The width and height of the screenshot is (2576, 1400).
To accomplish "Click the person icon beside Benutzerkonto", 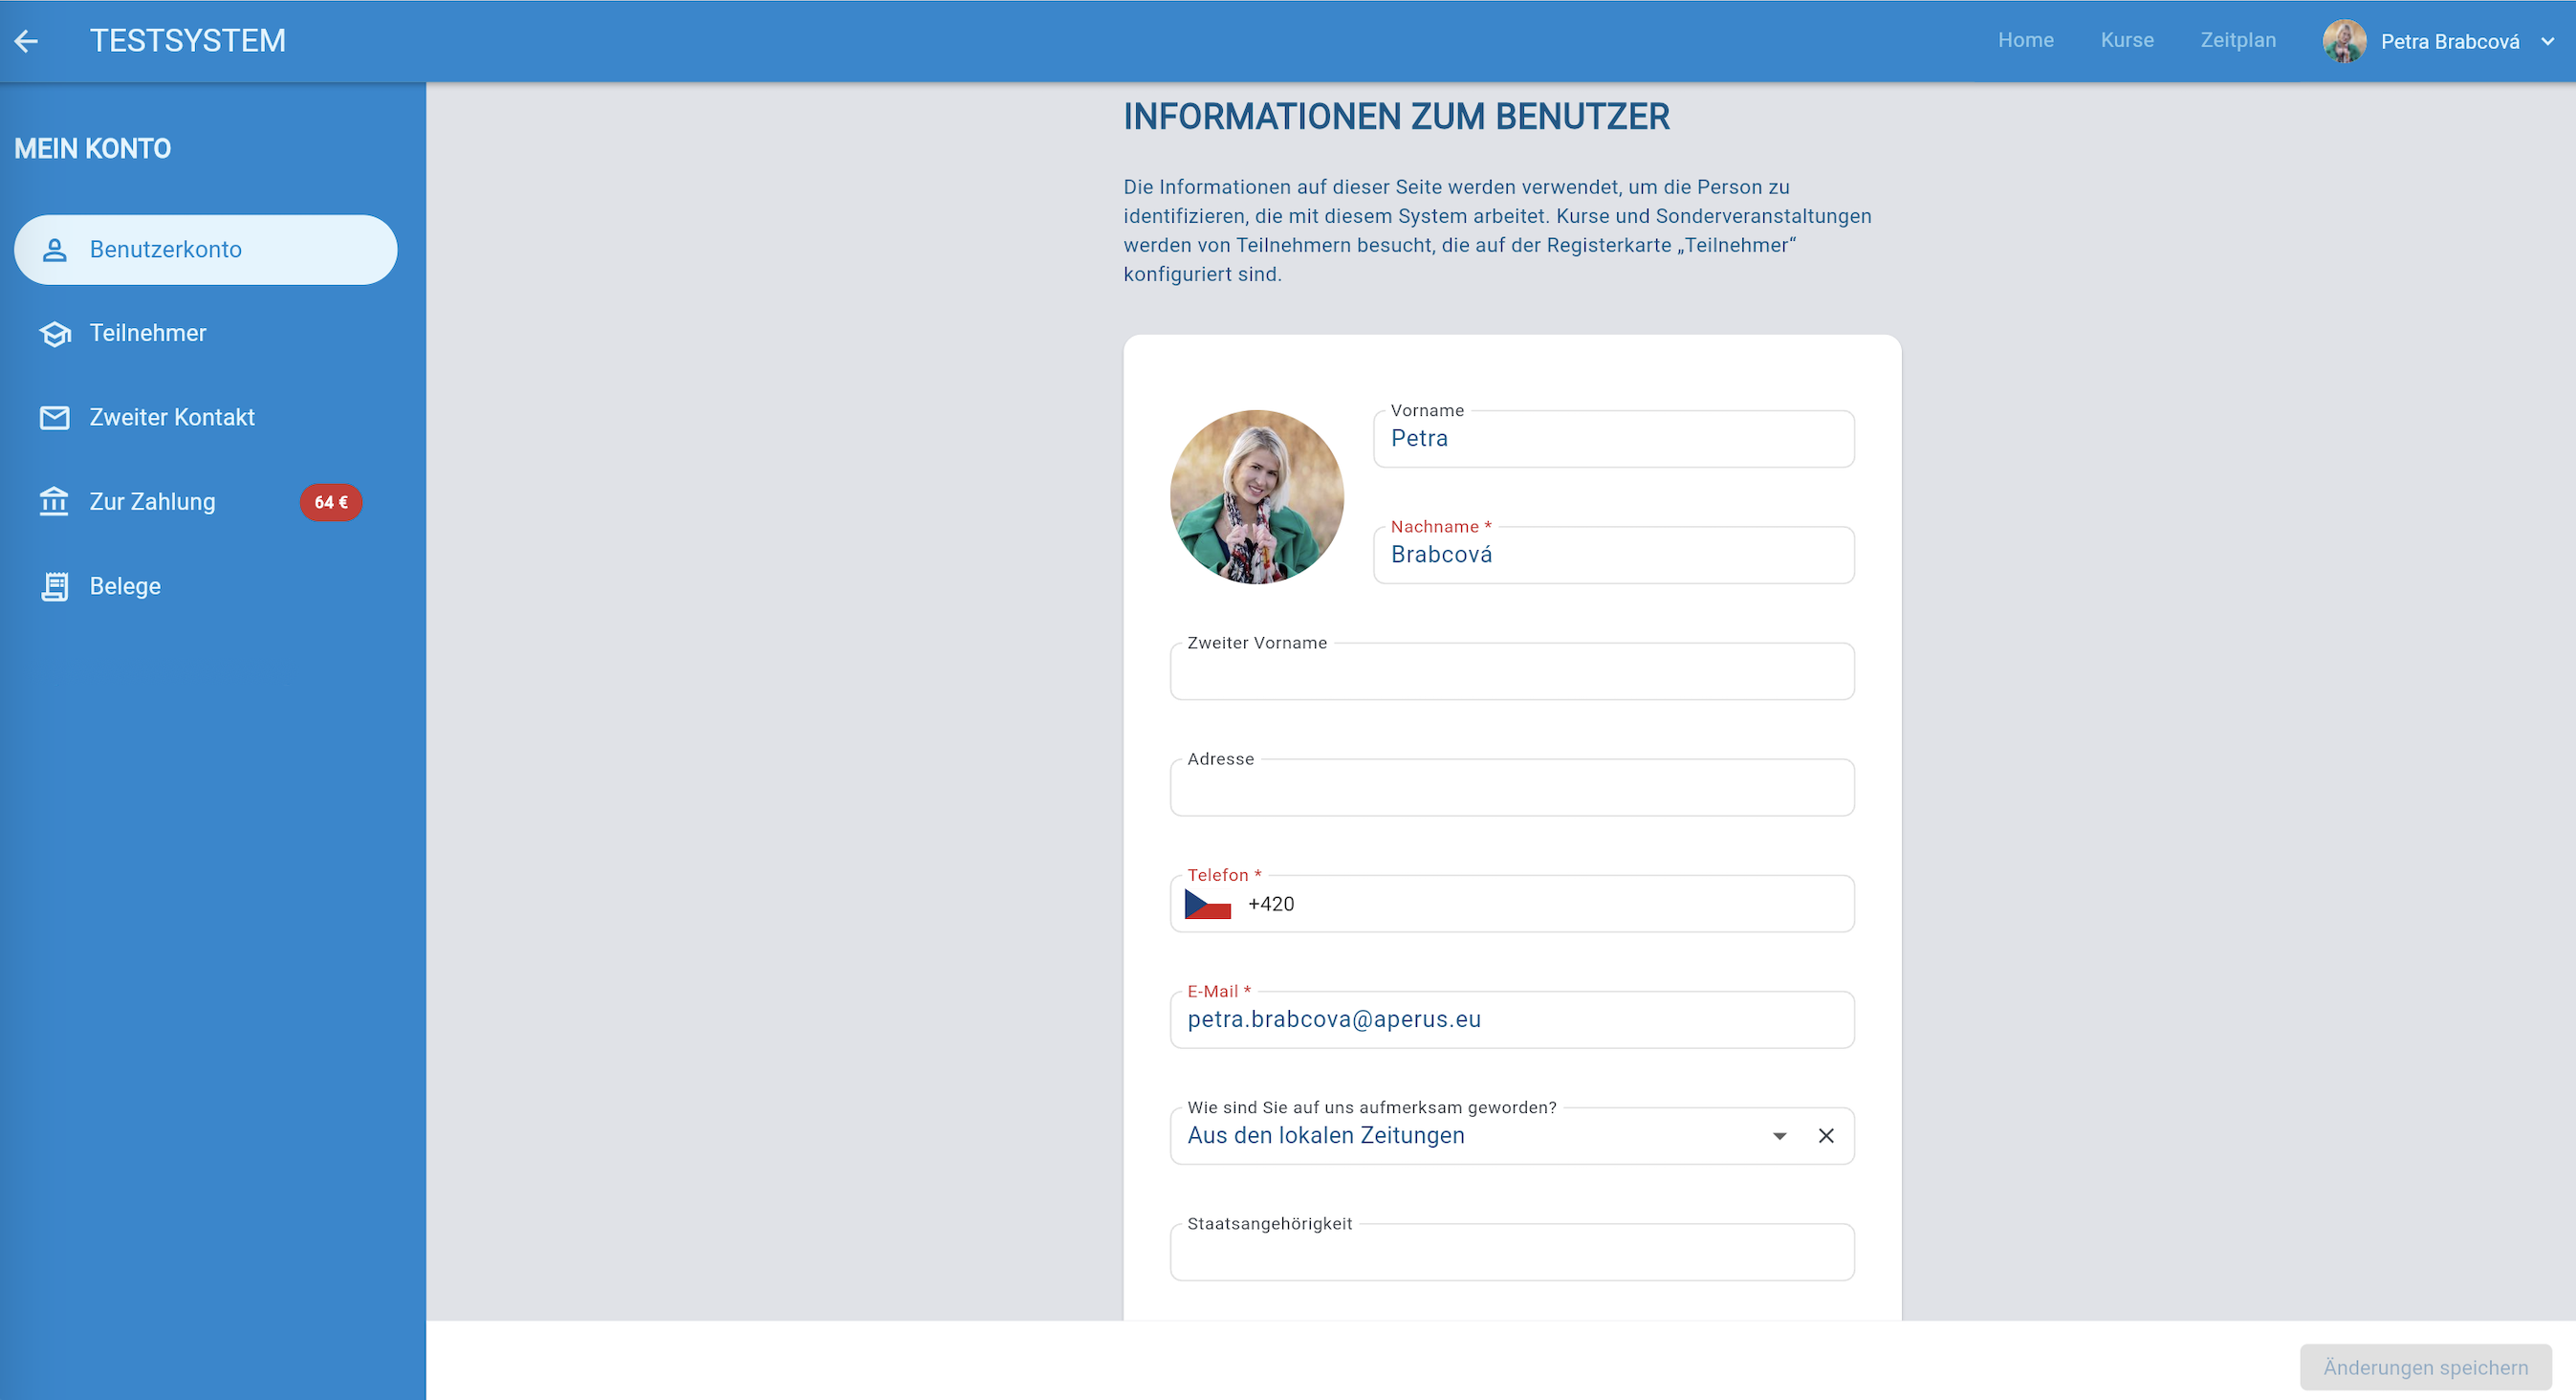I will click(x=55, y=250).
